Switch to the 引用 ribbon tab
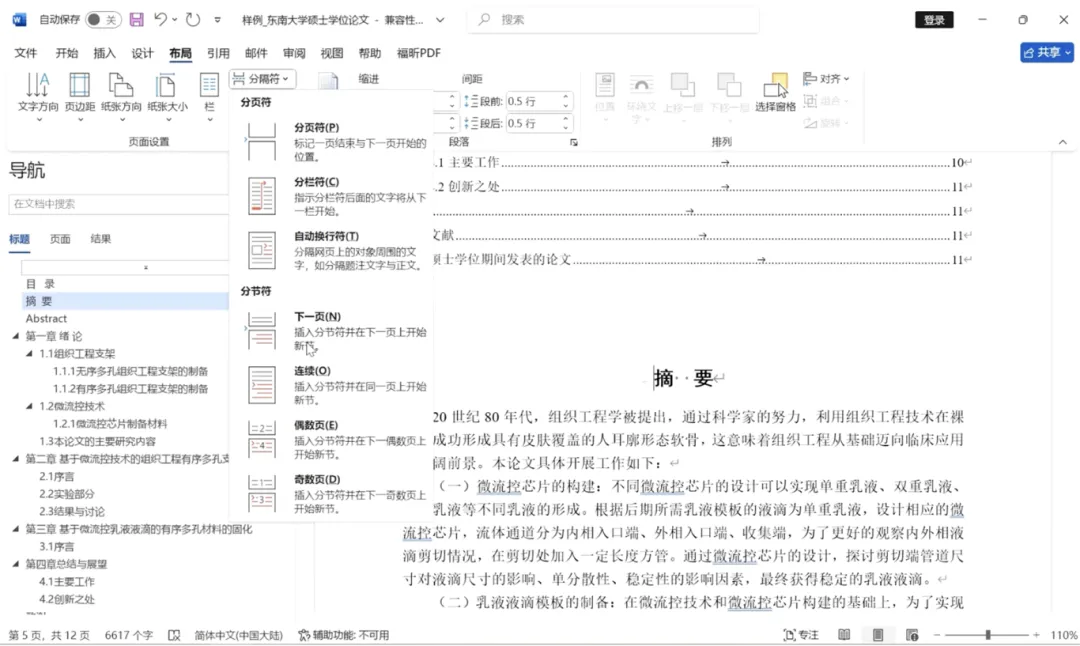 [x=218, y=53]
